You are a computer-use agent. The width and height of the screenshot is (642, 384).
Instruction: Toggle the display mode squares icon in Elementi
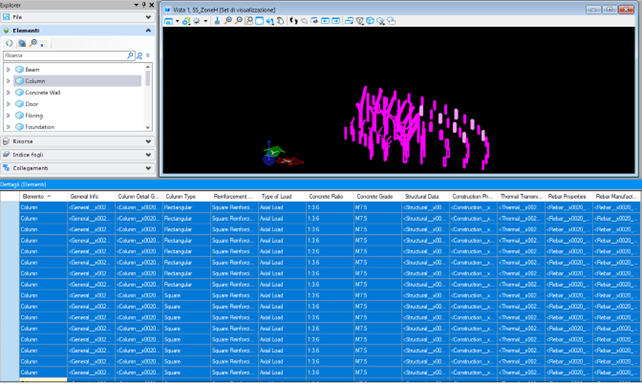(x=44, y=43)
